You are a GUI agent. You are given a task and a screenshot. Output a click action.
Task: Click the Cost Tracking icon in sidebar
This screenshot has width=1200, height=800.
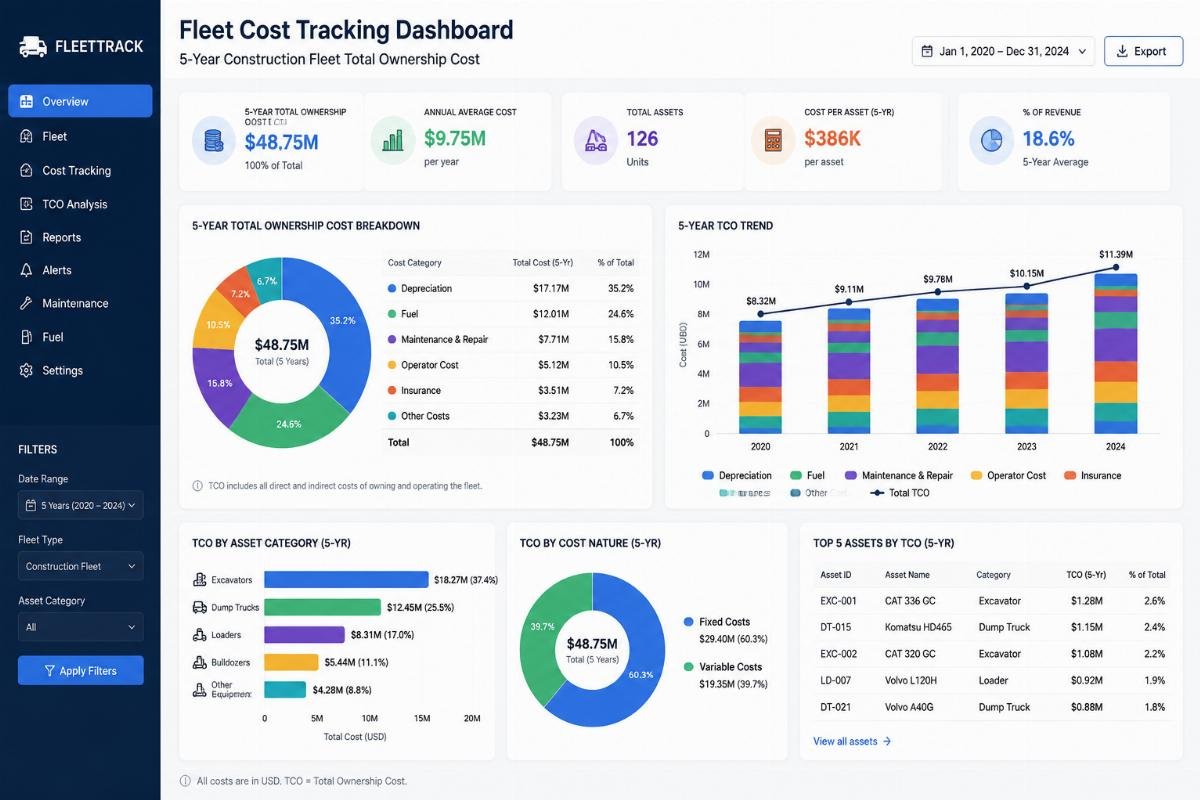click(x=27, y=170)
